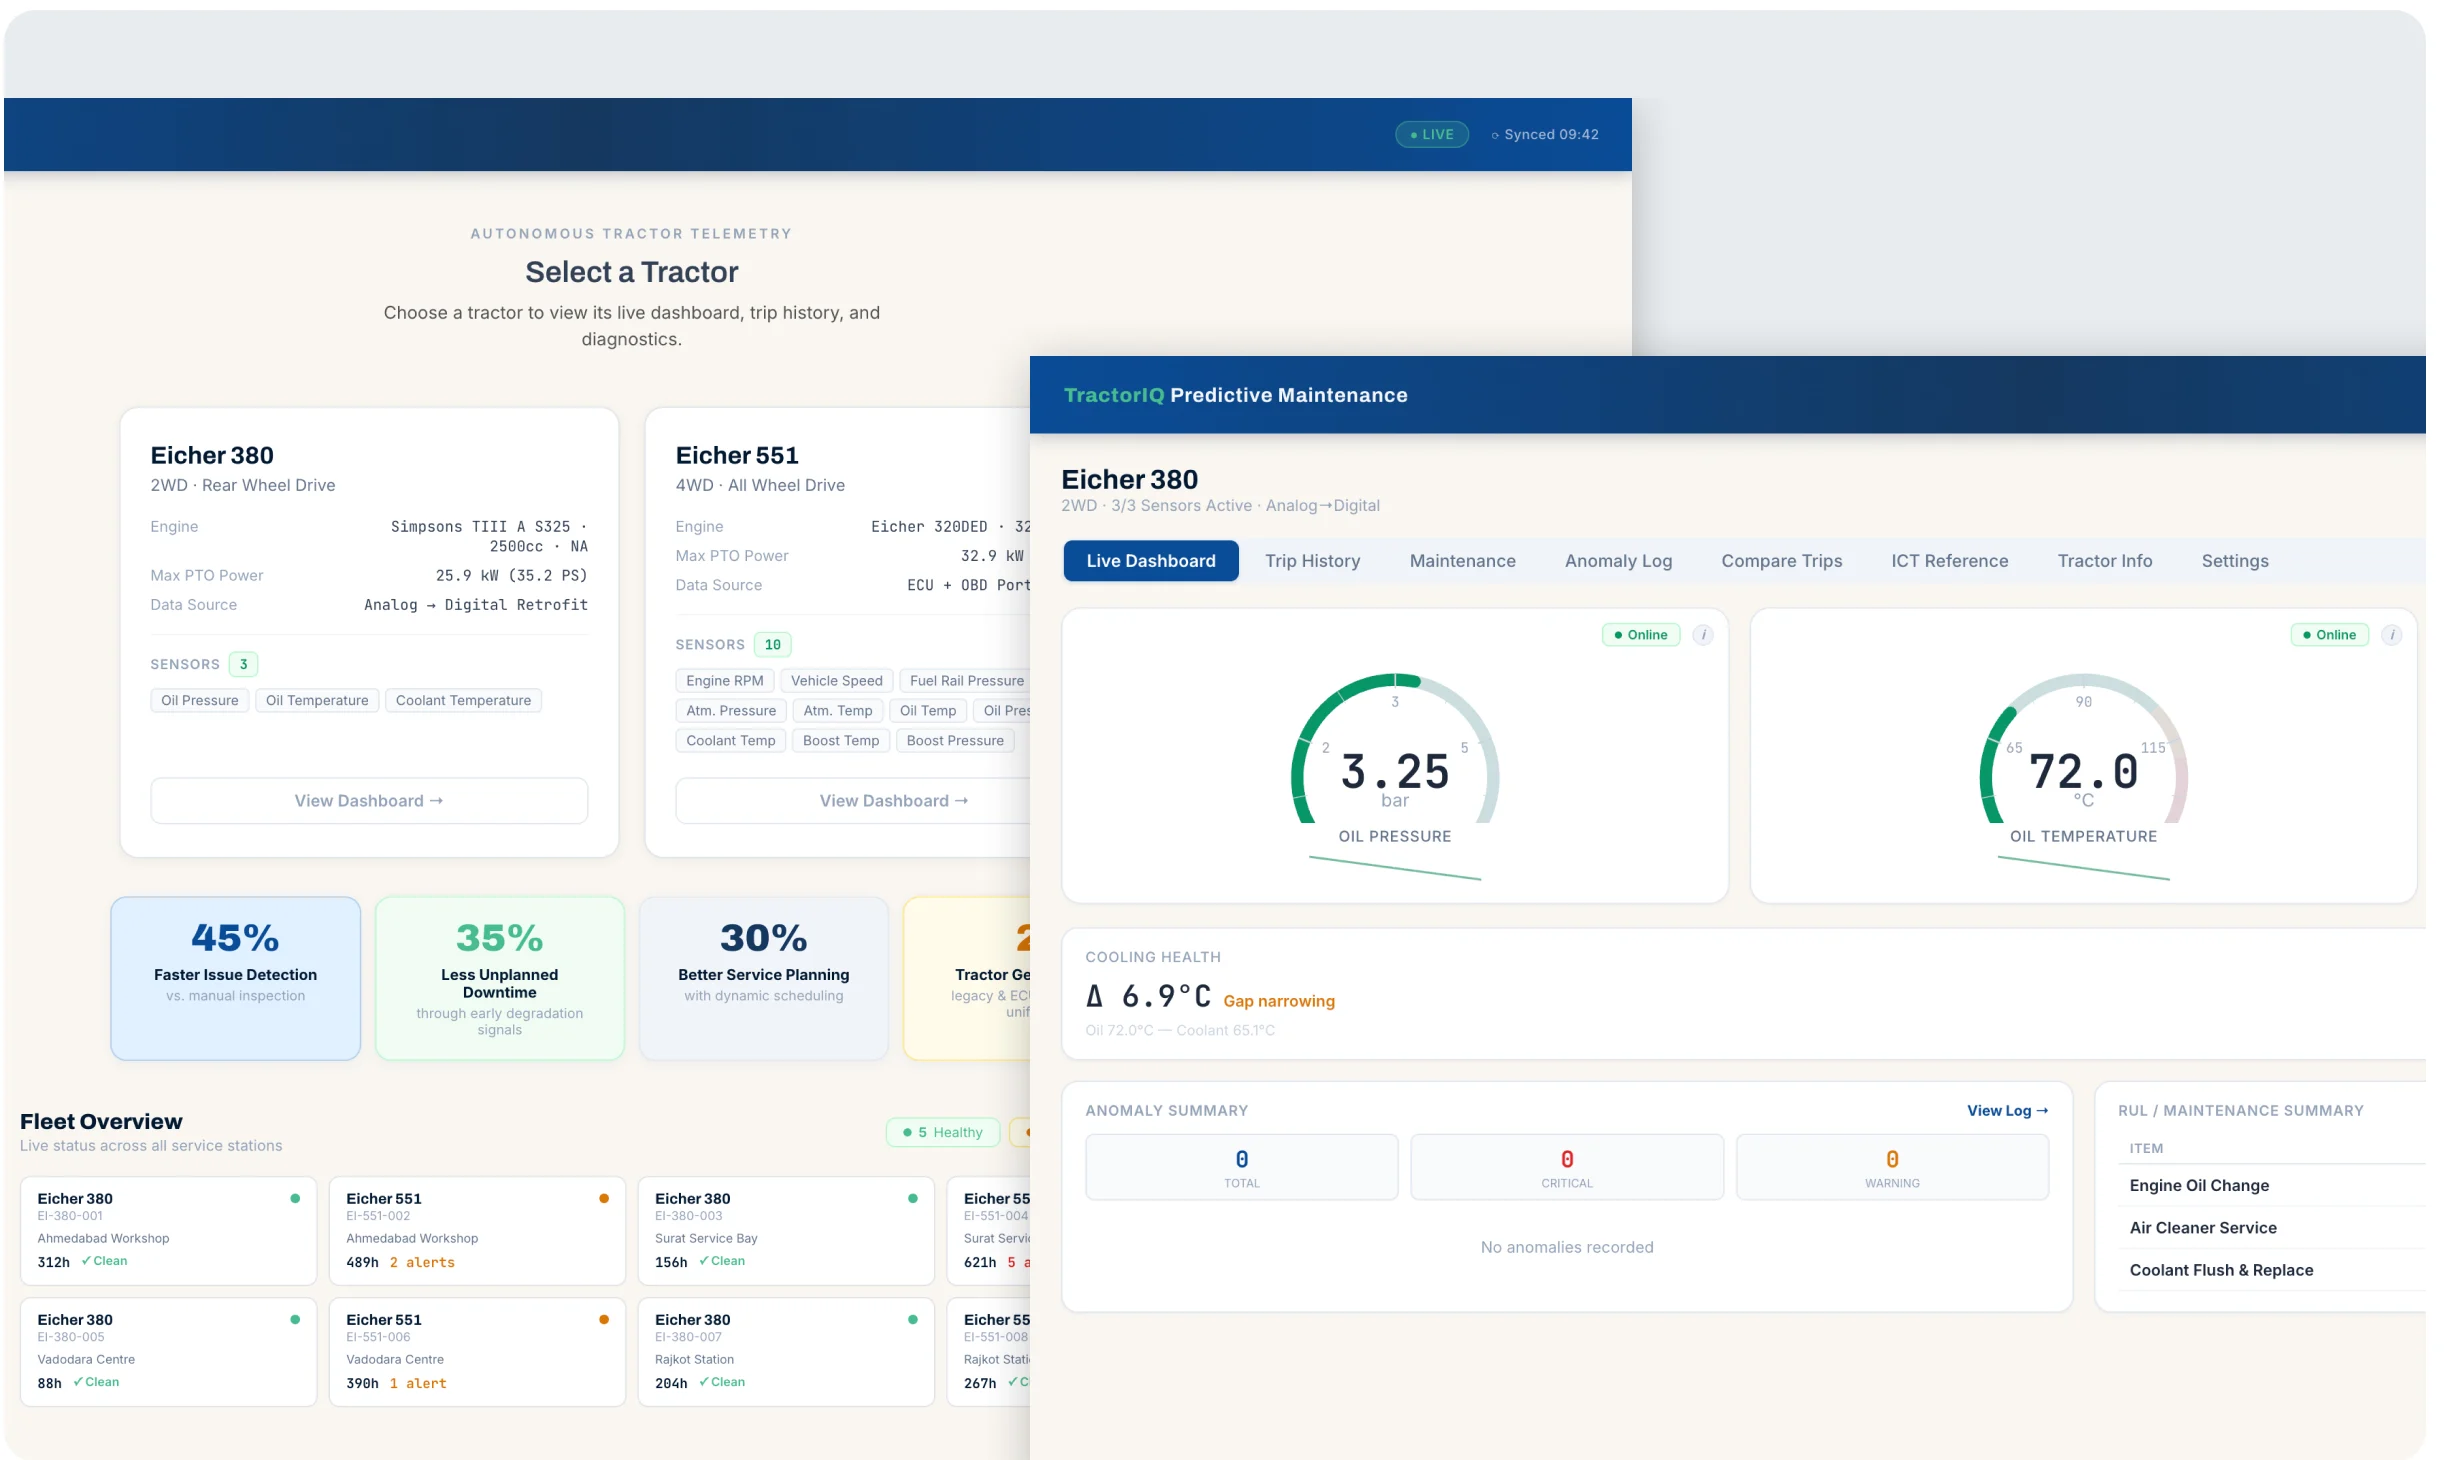2446x1460 pixels.
Task: Open fleet card EI-551-002 with 2 alerts
Action: coord(478,1231)
